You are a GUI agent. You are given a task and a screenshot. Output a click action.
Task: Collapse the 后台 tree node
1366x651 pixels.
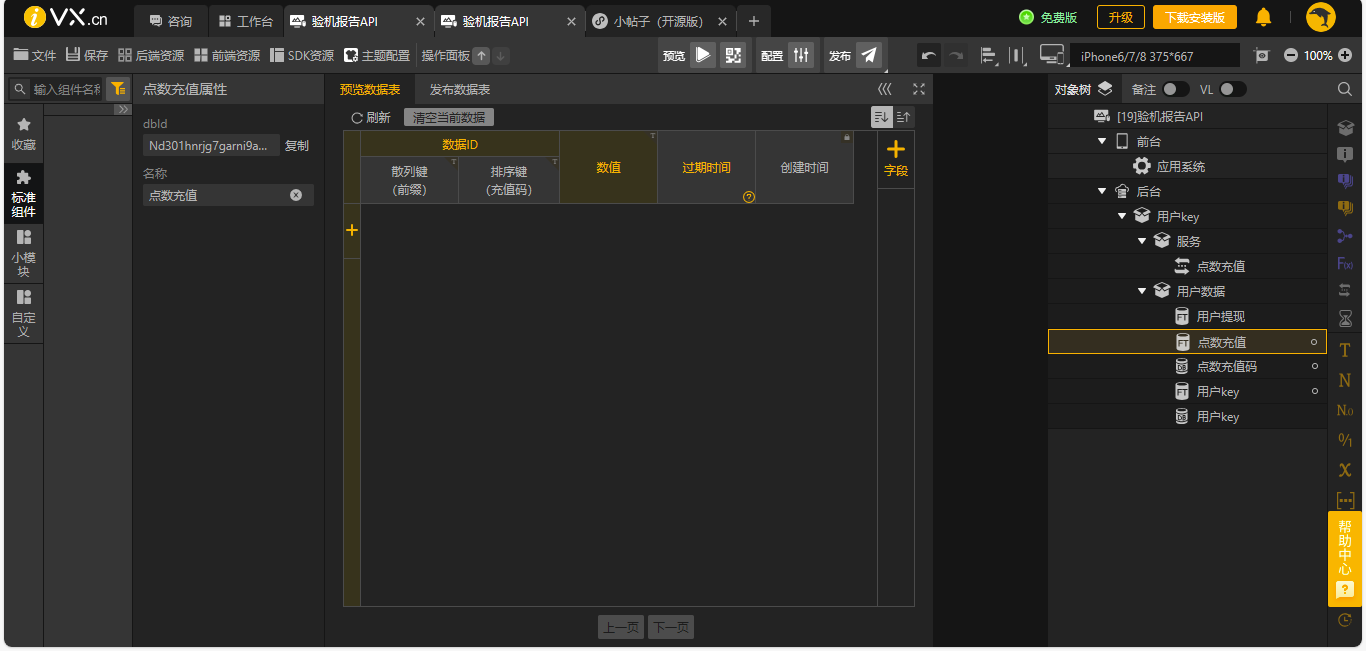(1102, 191)
